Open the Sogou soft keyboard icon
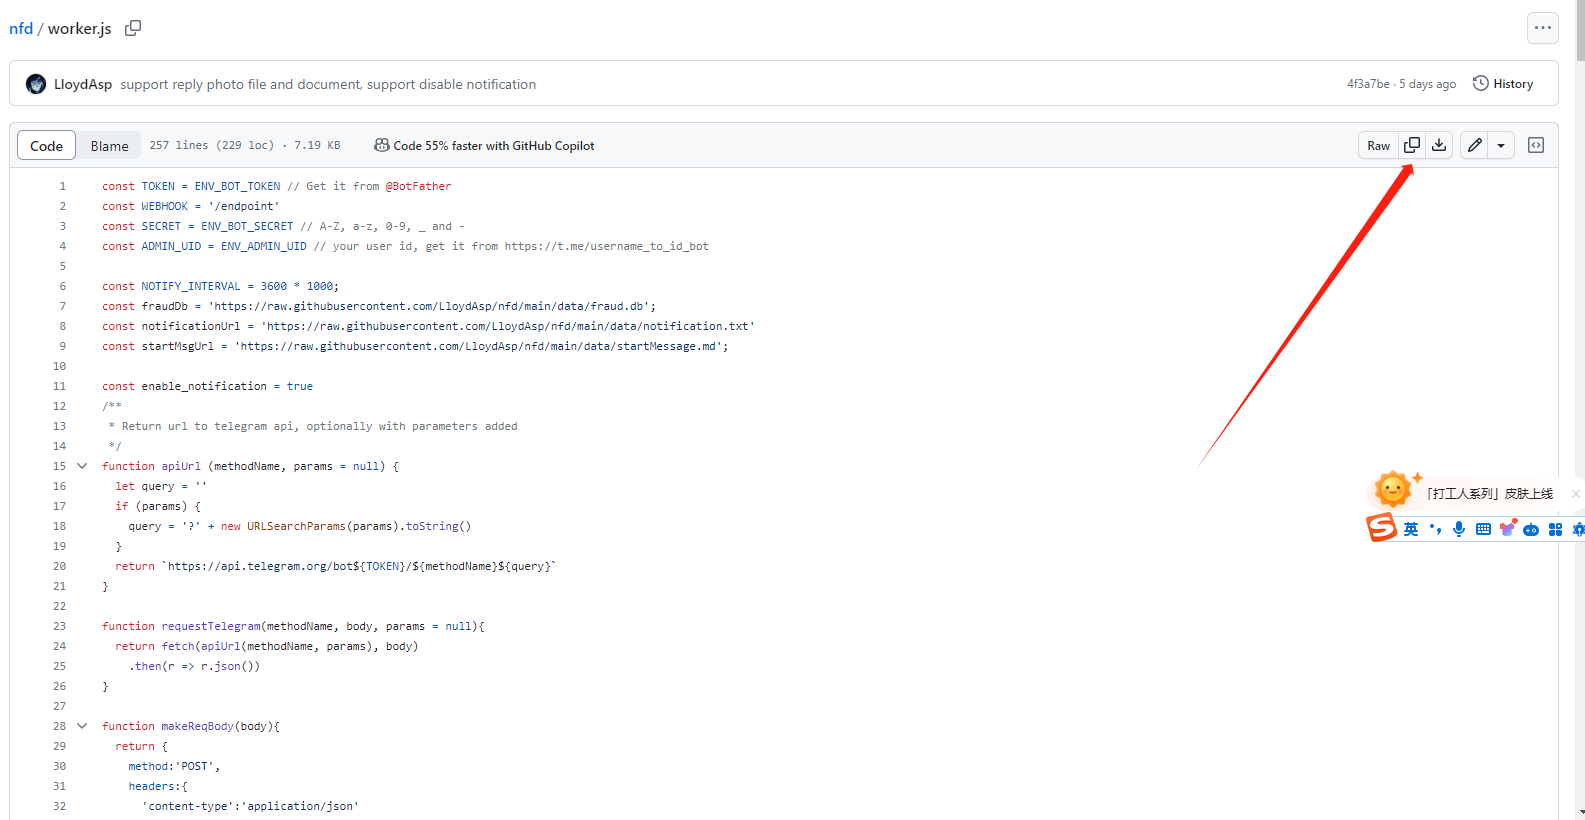Image resolution: width=1585 pixels, height=820 pixels. tap(1483, 529)
